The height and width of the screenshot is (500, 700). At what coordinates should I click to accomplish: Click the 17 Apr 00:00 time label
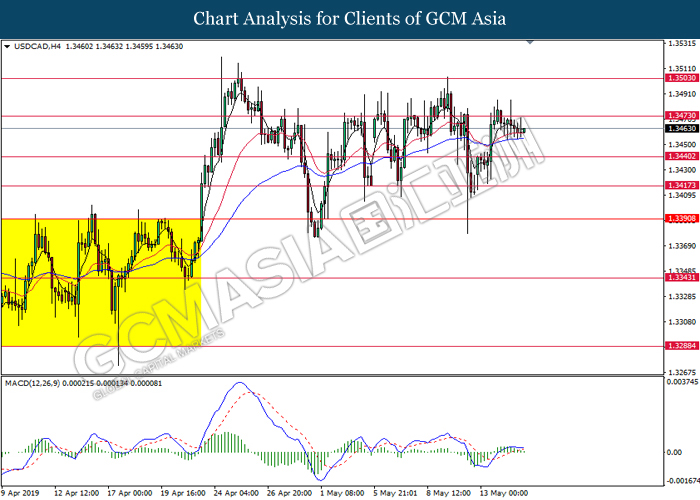click(x=130, y=493)
